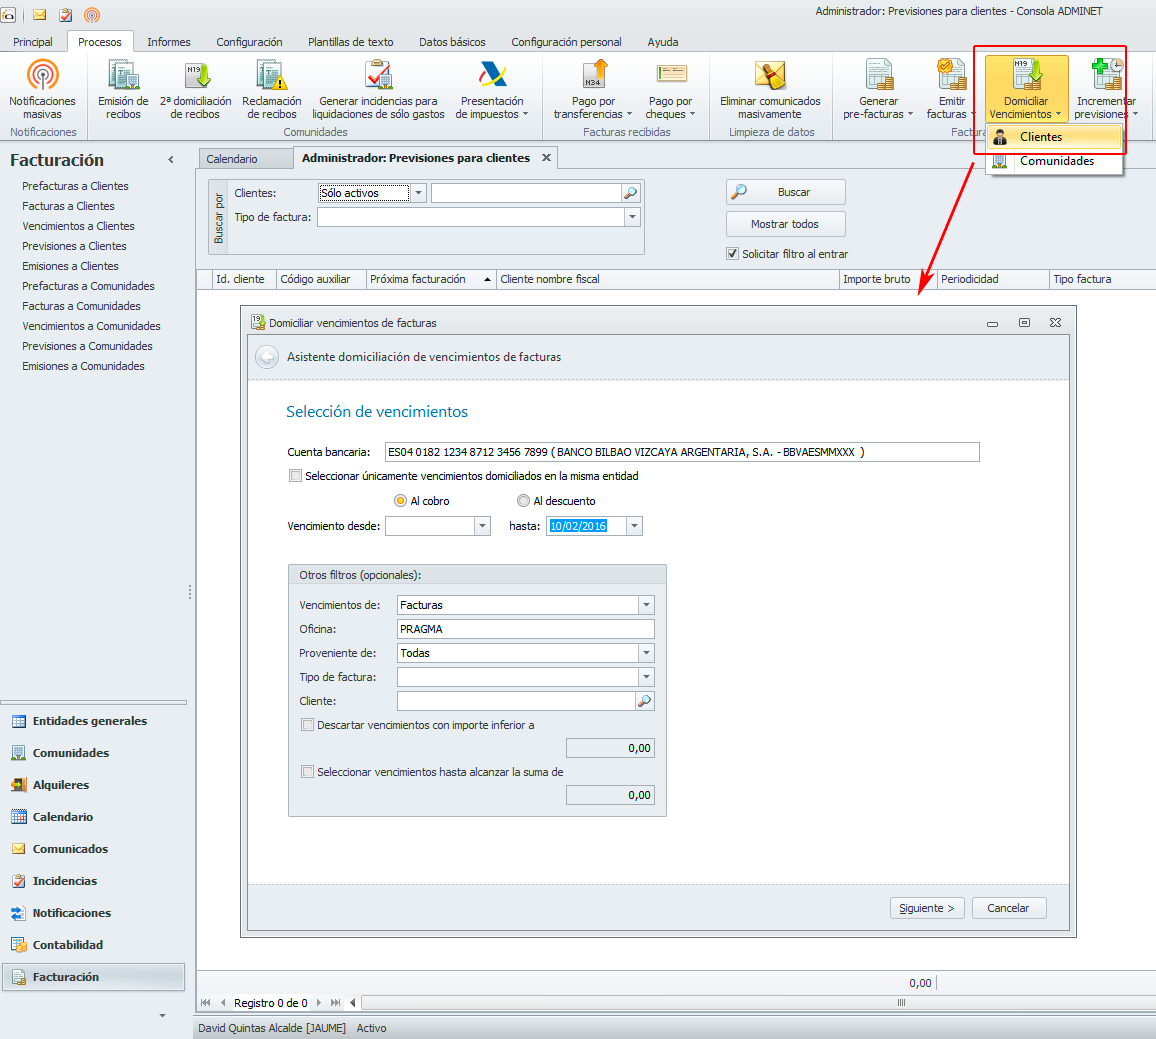Click the Notificaciones masivas ribbon icon

[x=42, y=77]
